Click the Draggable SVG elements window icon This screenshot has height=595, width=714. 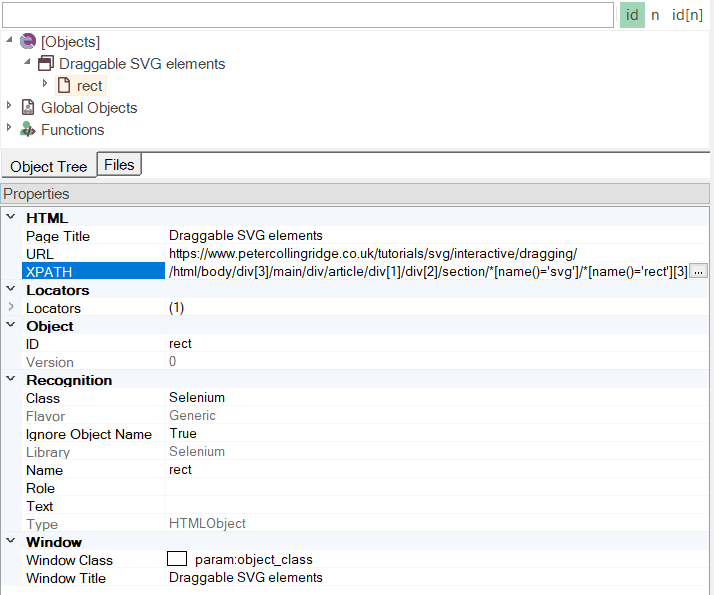coord(46,64)
